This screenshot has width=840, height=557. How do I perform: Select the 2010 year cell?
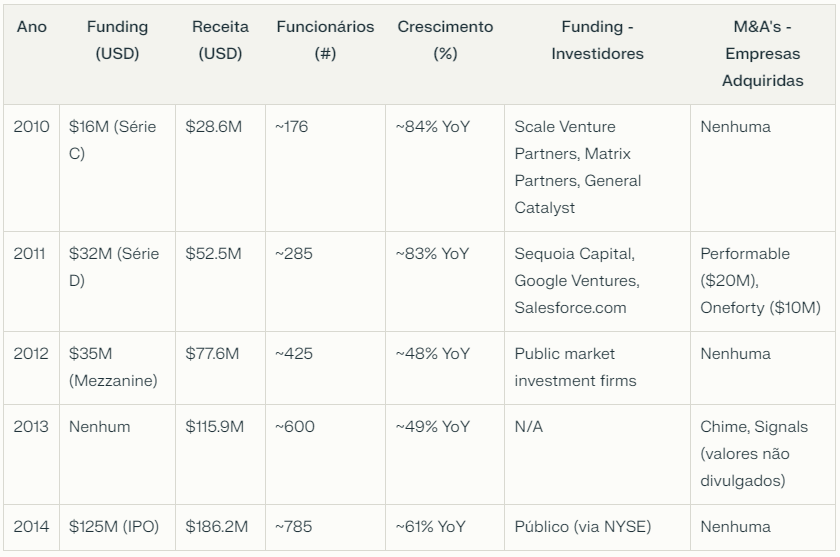click(31, 127)
